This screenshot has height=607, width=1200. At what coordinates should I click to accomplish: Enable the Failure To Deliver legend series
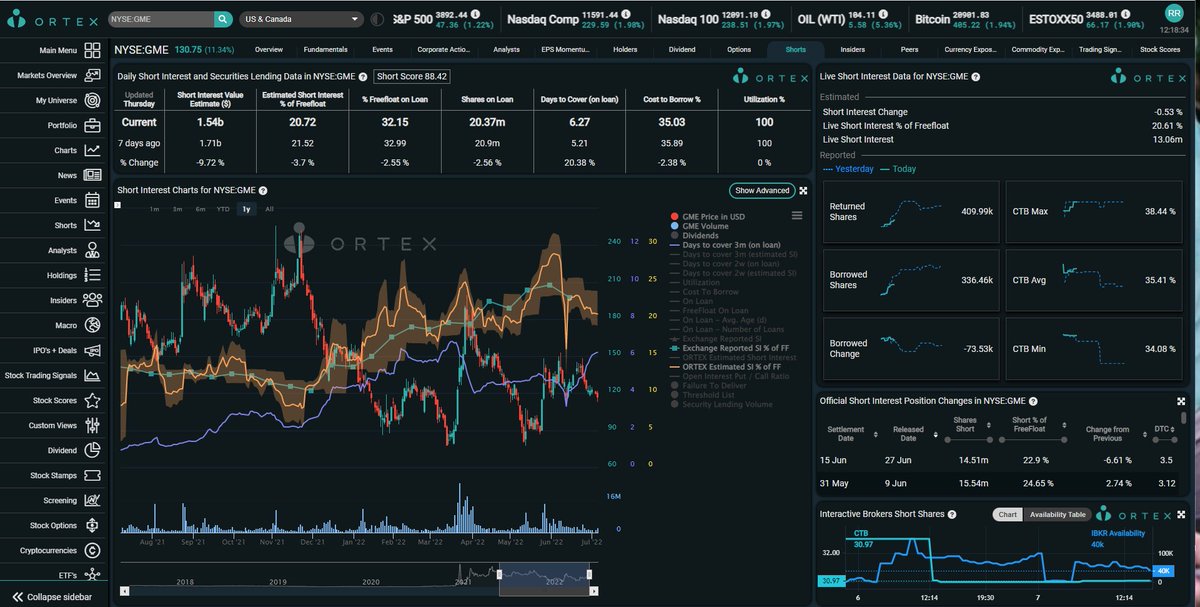(x=708, y=386)
